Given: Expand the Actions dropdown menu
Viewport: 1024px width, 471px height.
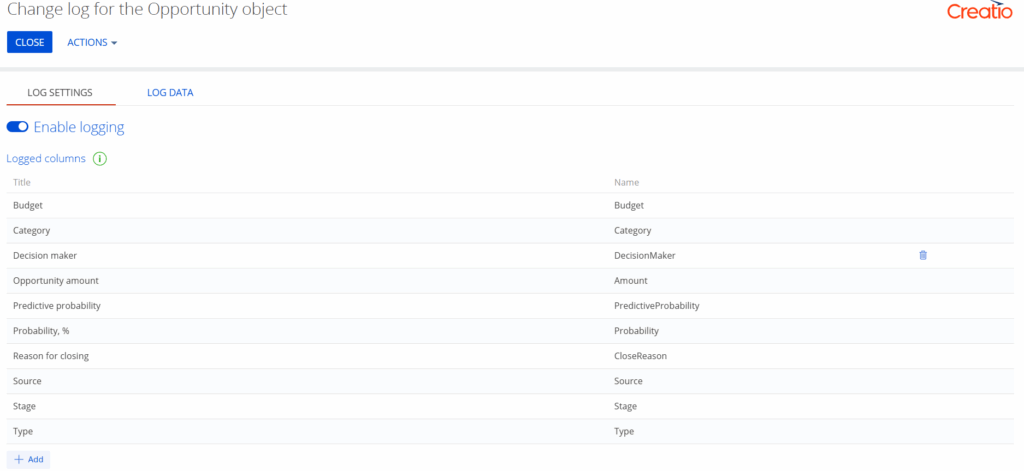Looking at the screenshot, I should click(x=92, y=42).
